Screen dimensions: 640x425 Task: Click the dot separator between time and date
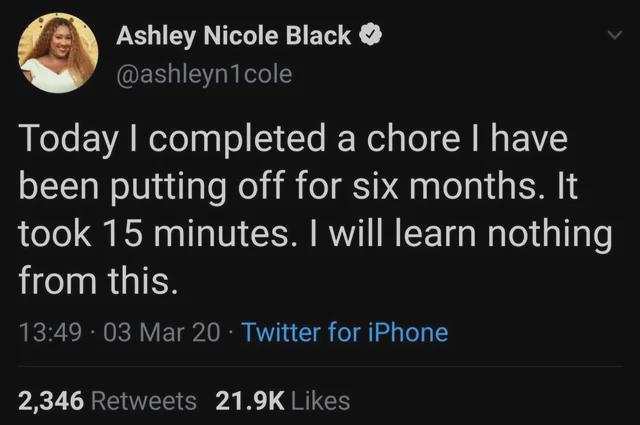90,331
